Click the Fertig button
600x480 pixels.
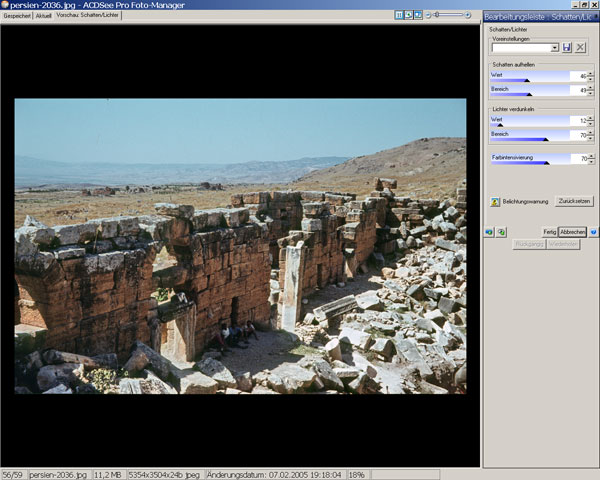click(x=549, y=231)
